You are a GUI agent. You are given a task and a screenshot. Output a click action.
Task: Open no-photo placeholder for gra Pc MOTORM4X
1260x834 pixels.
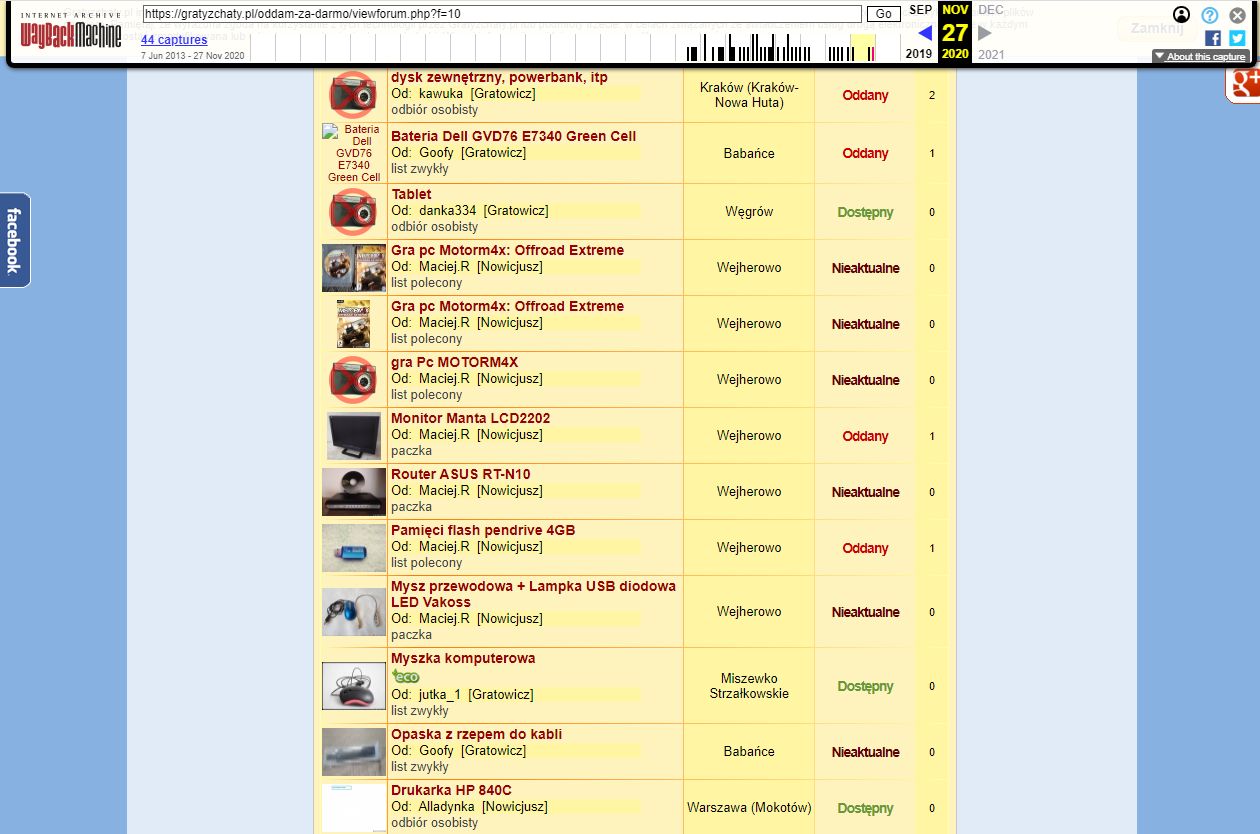353,379
